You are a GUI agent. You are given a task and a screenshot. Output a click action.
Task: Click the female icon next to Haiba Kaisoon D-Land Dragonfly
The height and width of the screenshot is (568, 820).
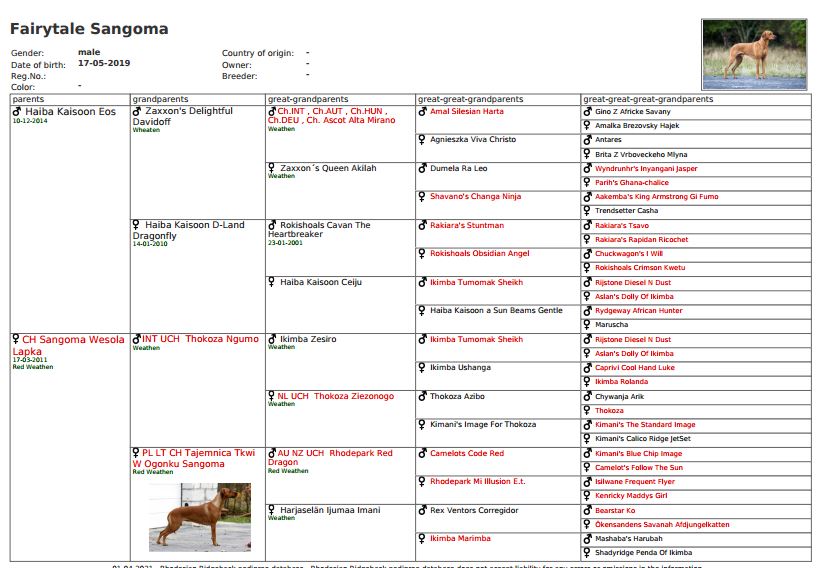136,224
